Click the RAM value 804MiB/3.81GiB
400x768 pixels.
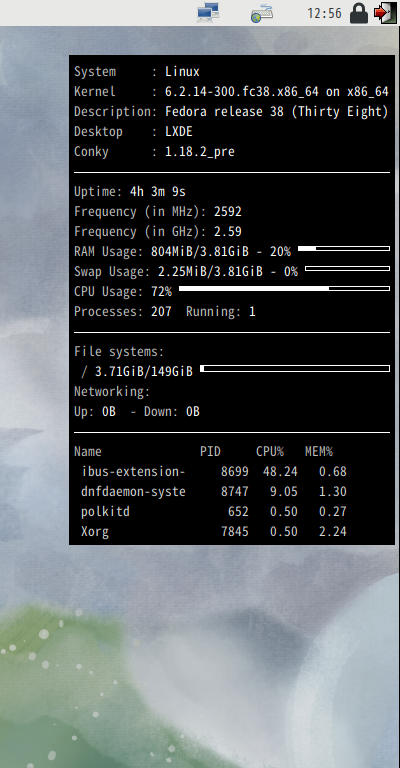(x=200, y=252)
